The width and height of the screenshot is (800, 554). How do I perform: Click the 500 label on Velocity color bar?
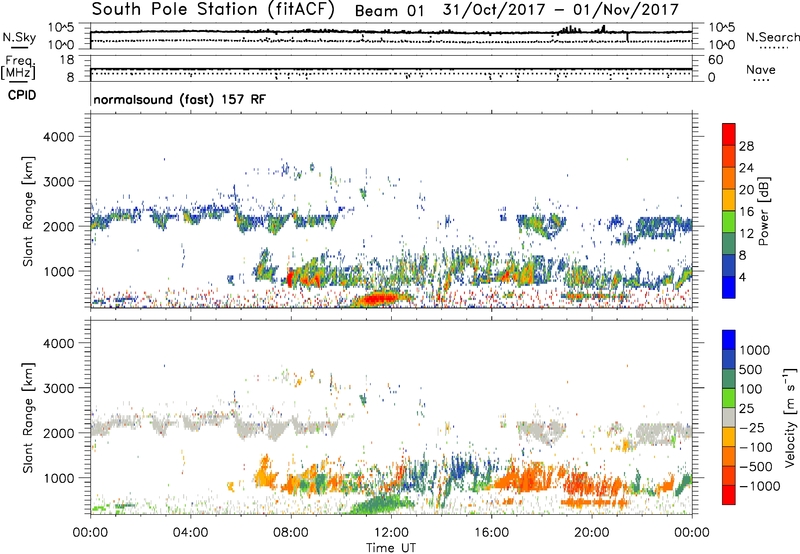click(750, 370)
